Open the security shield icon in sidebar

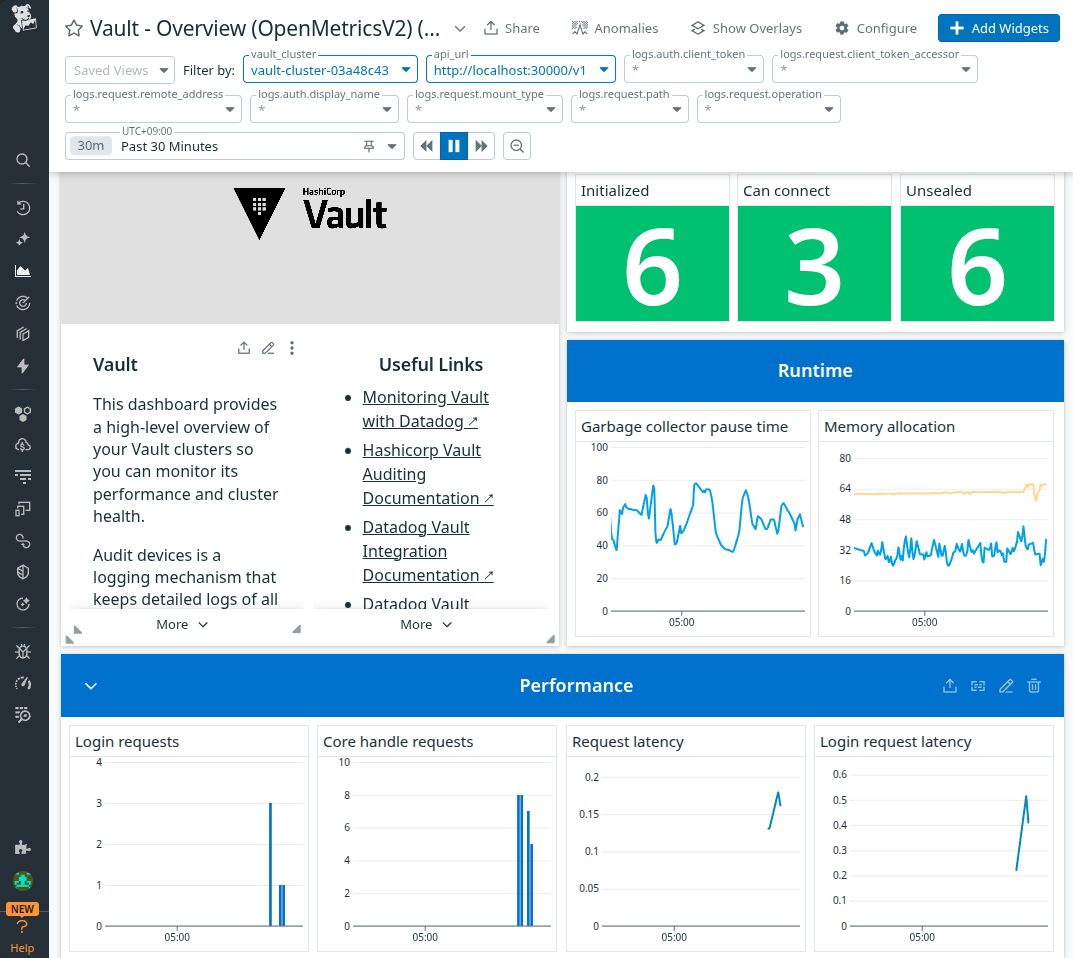tap(23, 572)
